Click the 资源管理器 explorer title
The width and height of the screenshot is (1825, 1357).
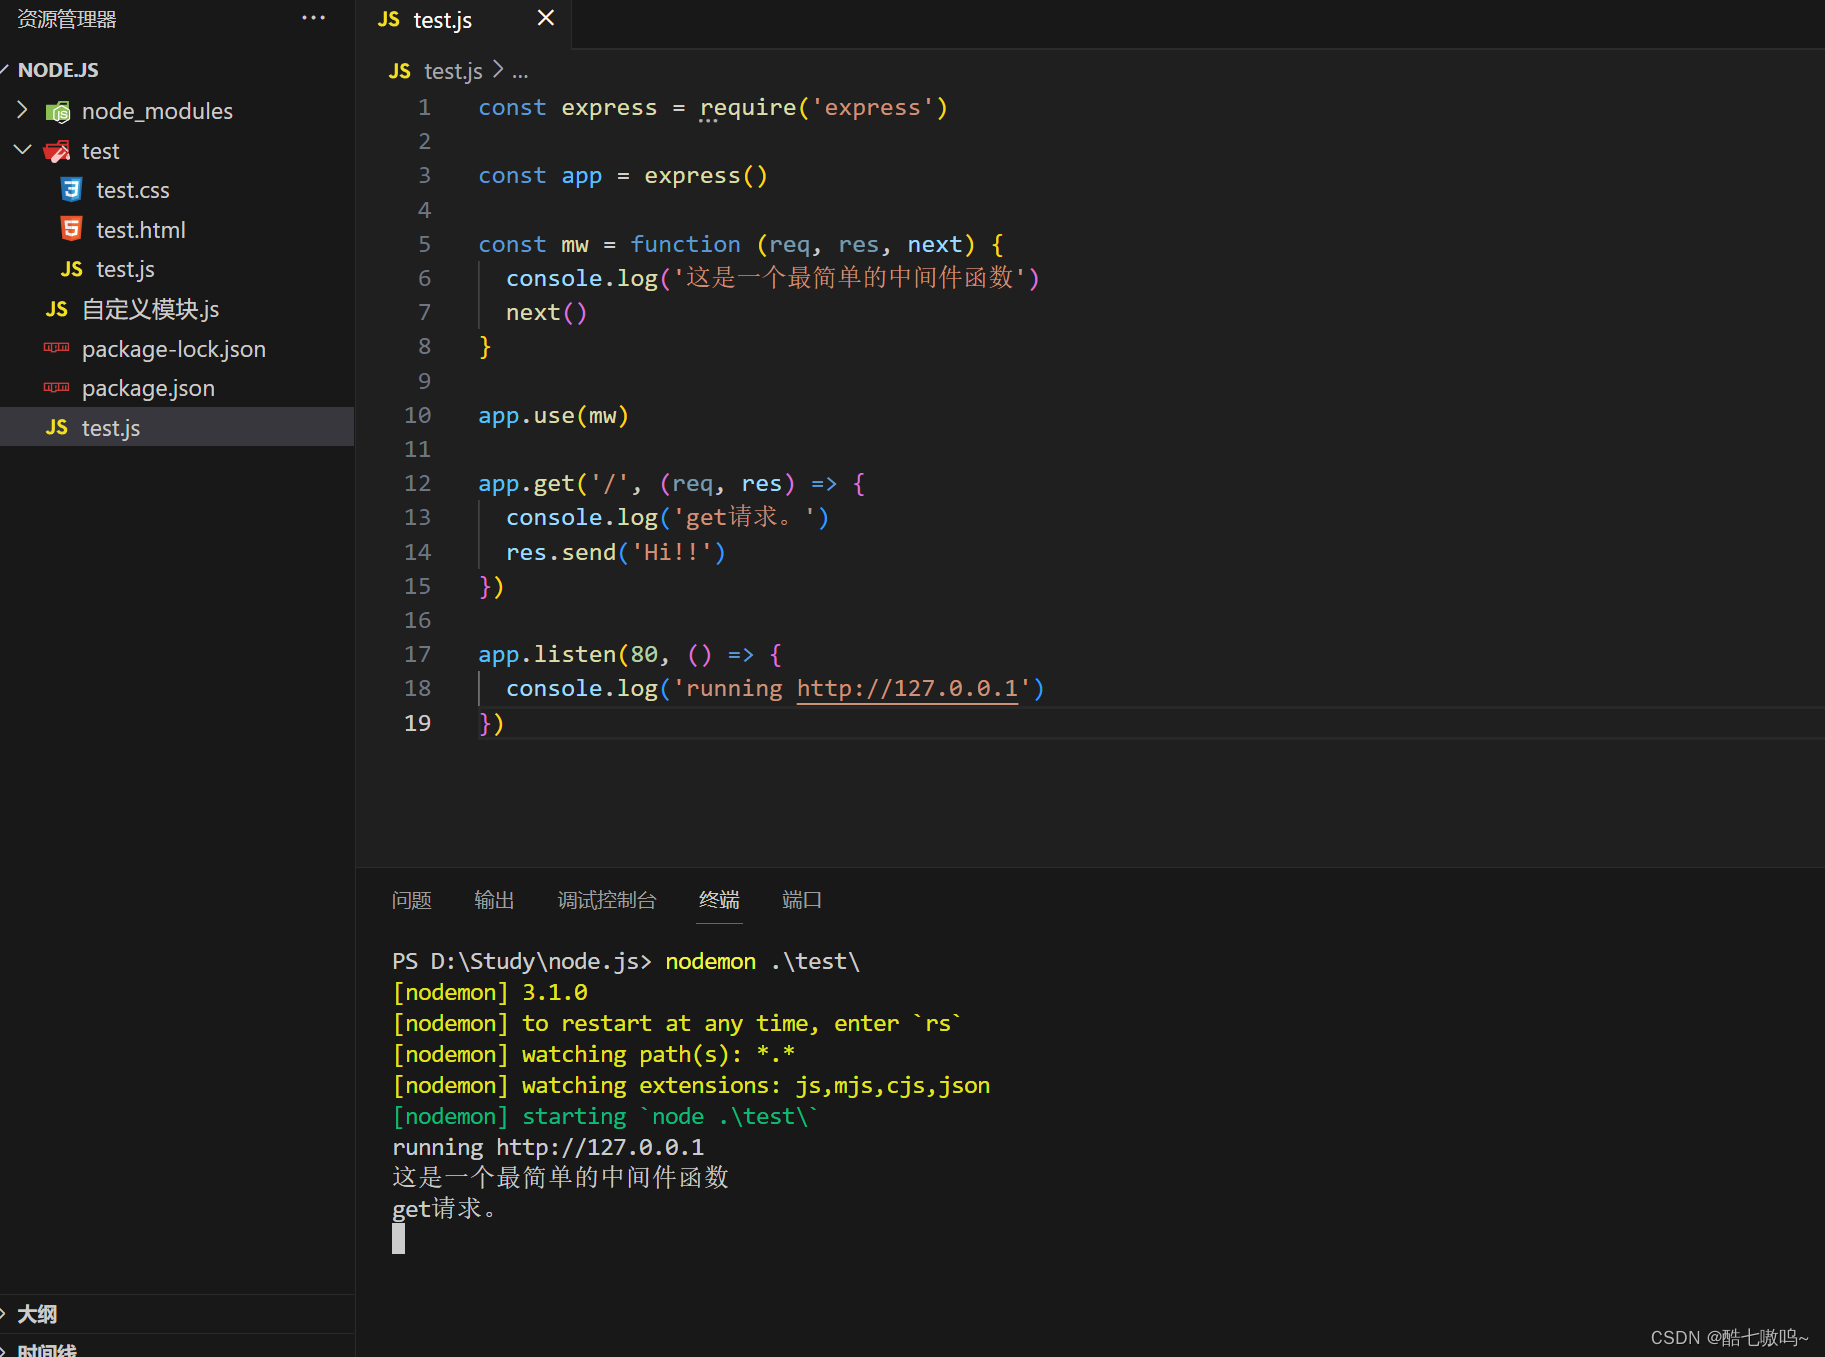(x=67, y=19)
